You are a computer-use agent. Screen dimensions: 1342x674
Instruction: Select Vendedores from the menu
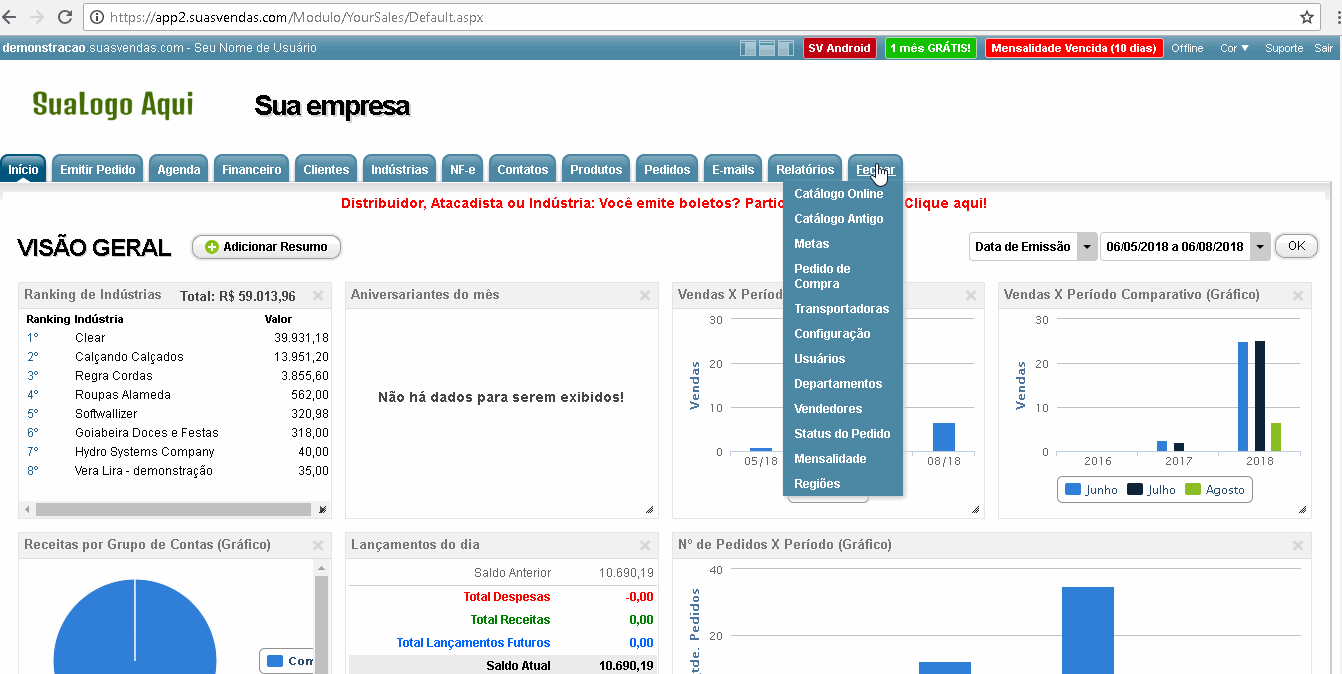pos(843,409)
